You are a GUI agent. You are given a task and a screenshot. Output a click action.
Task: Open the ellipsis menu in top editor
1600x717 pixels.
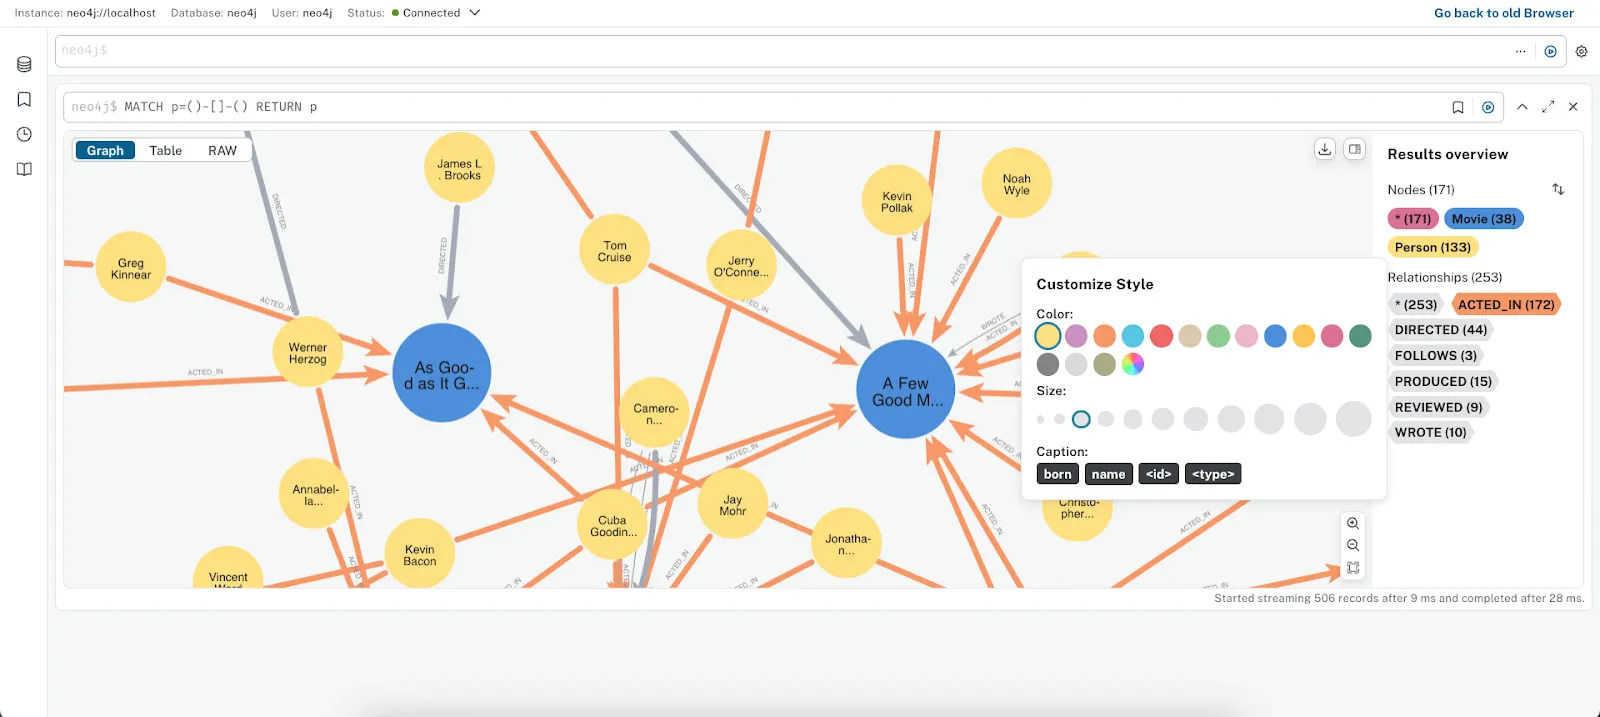(x=1520, y=51)
